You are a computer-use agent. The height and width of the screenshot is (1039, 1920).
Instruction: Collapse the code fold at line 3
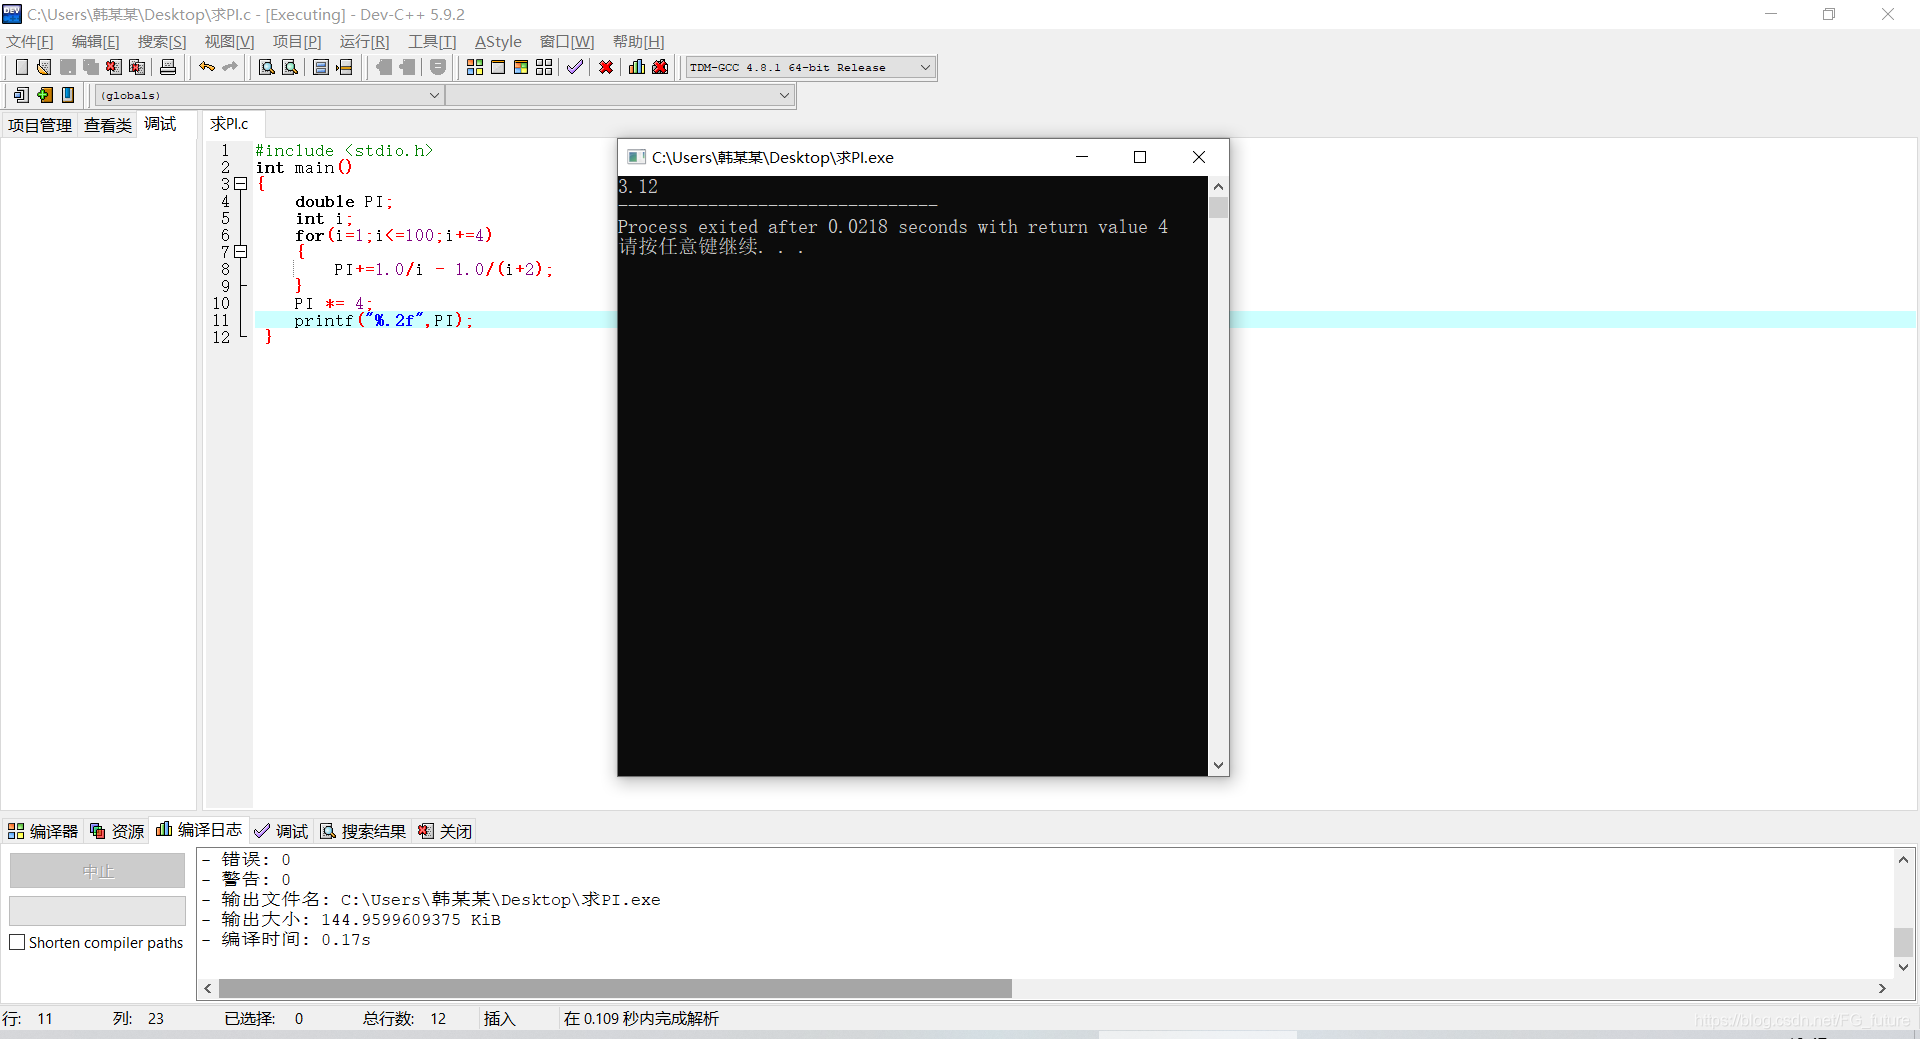pyautogui.click(x=241, y=184)
